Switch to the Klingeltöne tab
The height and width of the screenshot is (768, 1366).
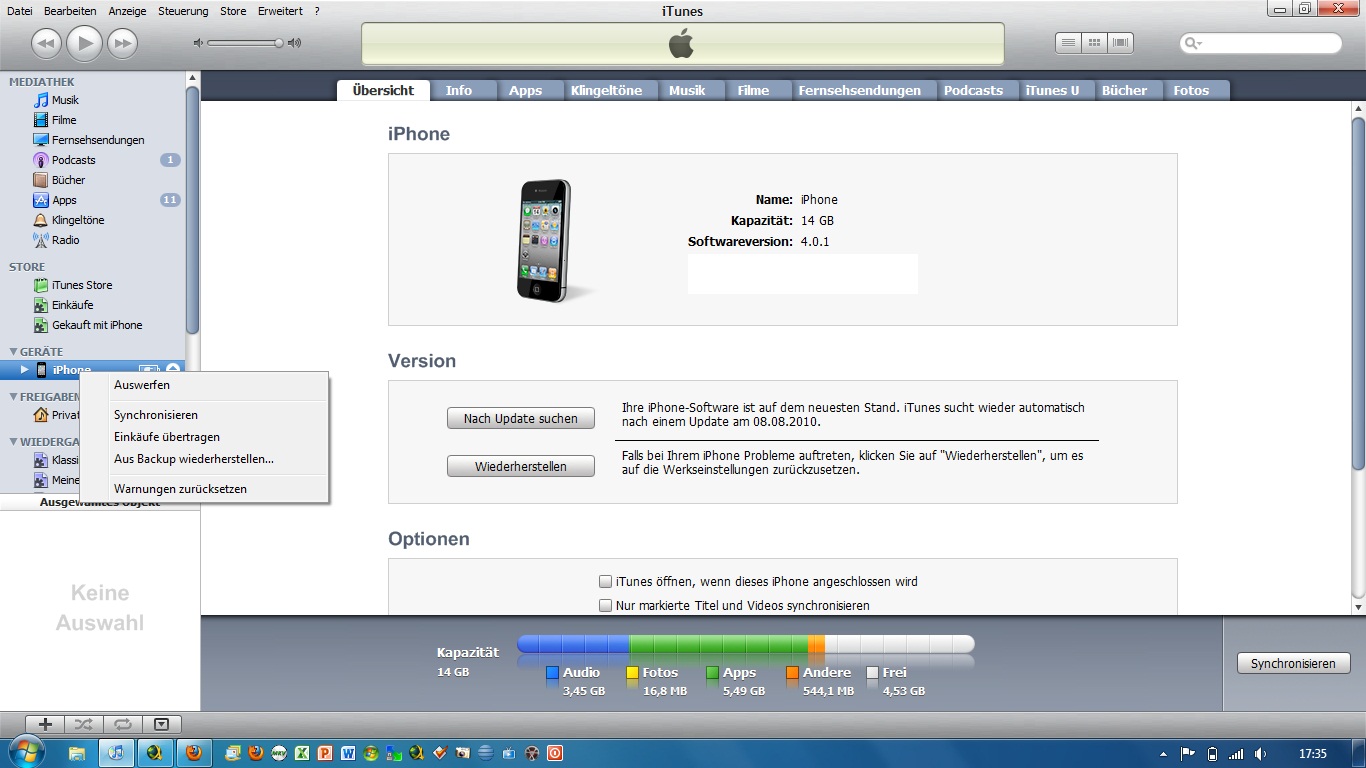pos(606,90)
